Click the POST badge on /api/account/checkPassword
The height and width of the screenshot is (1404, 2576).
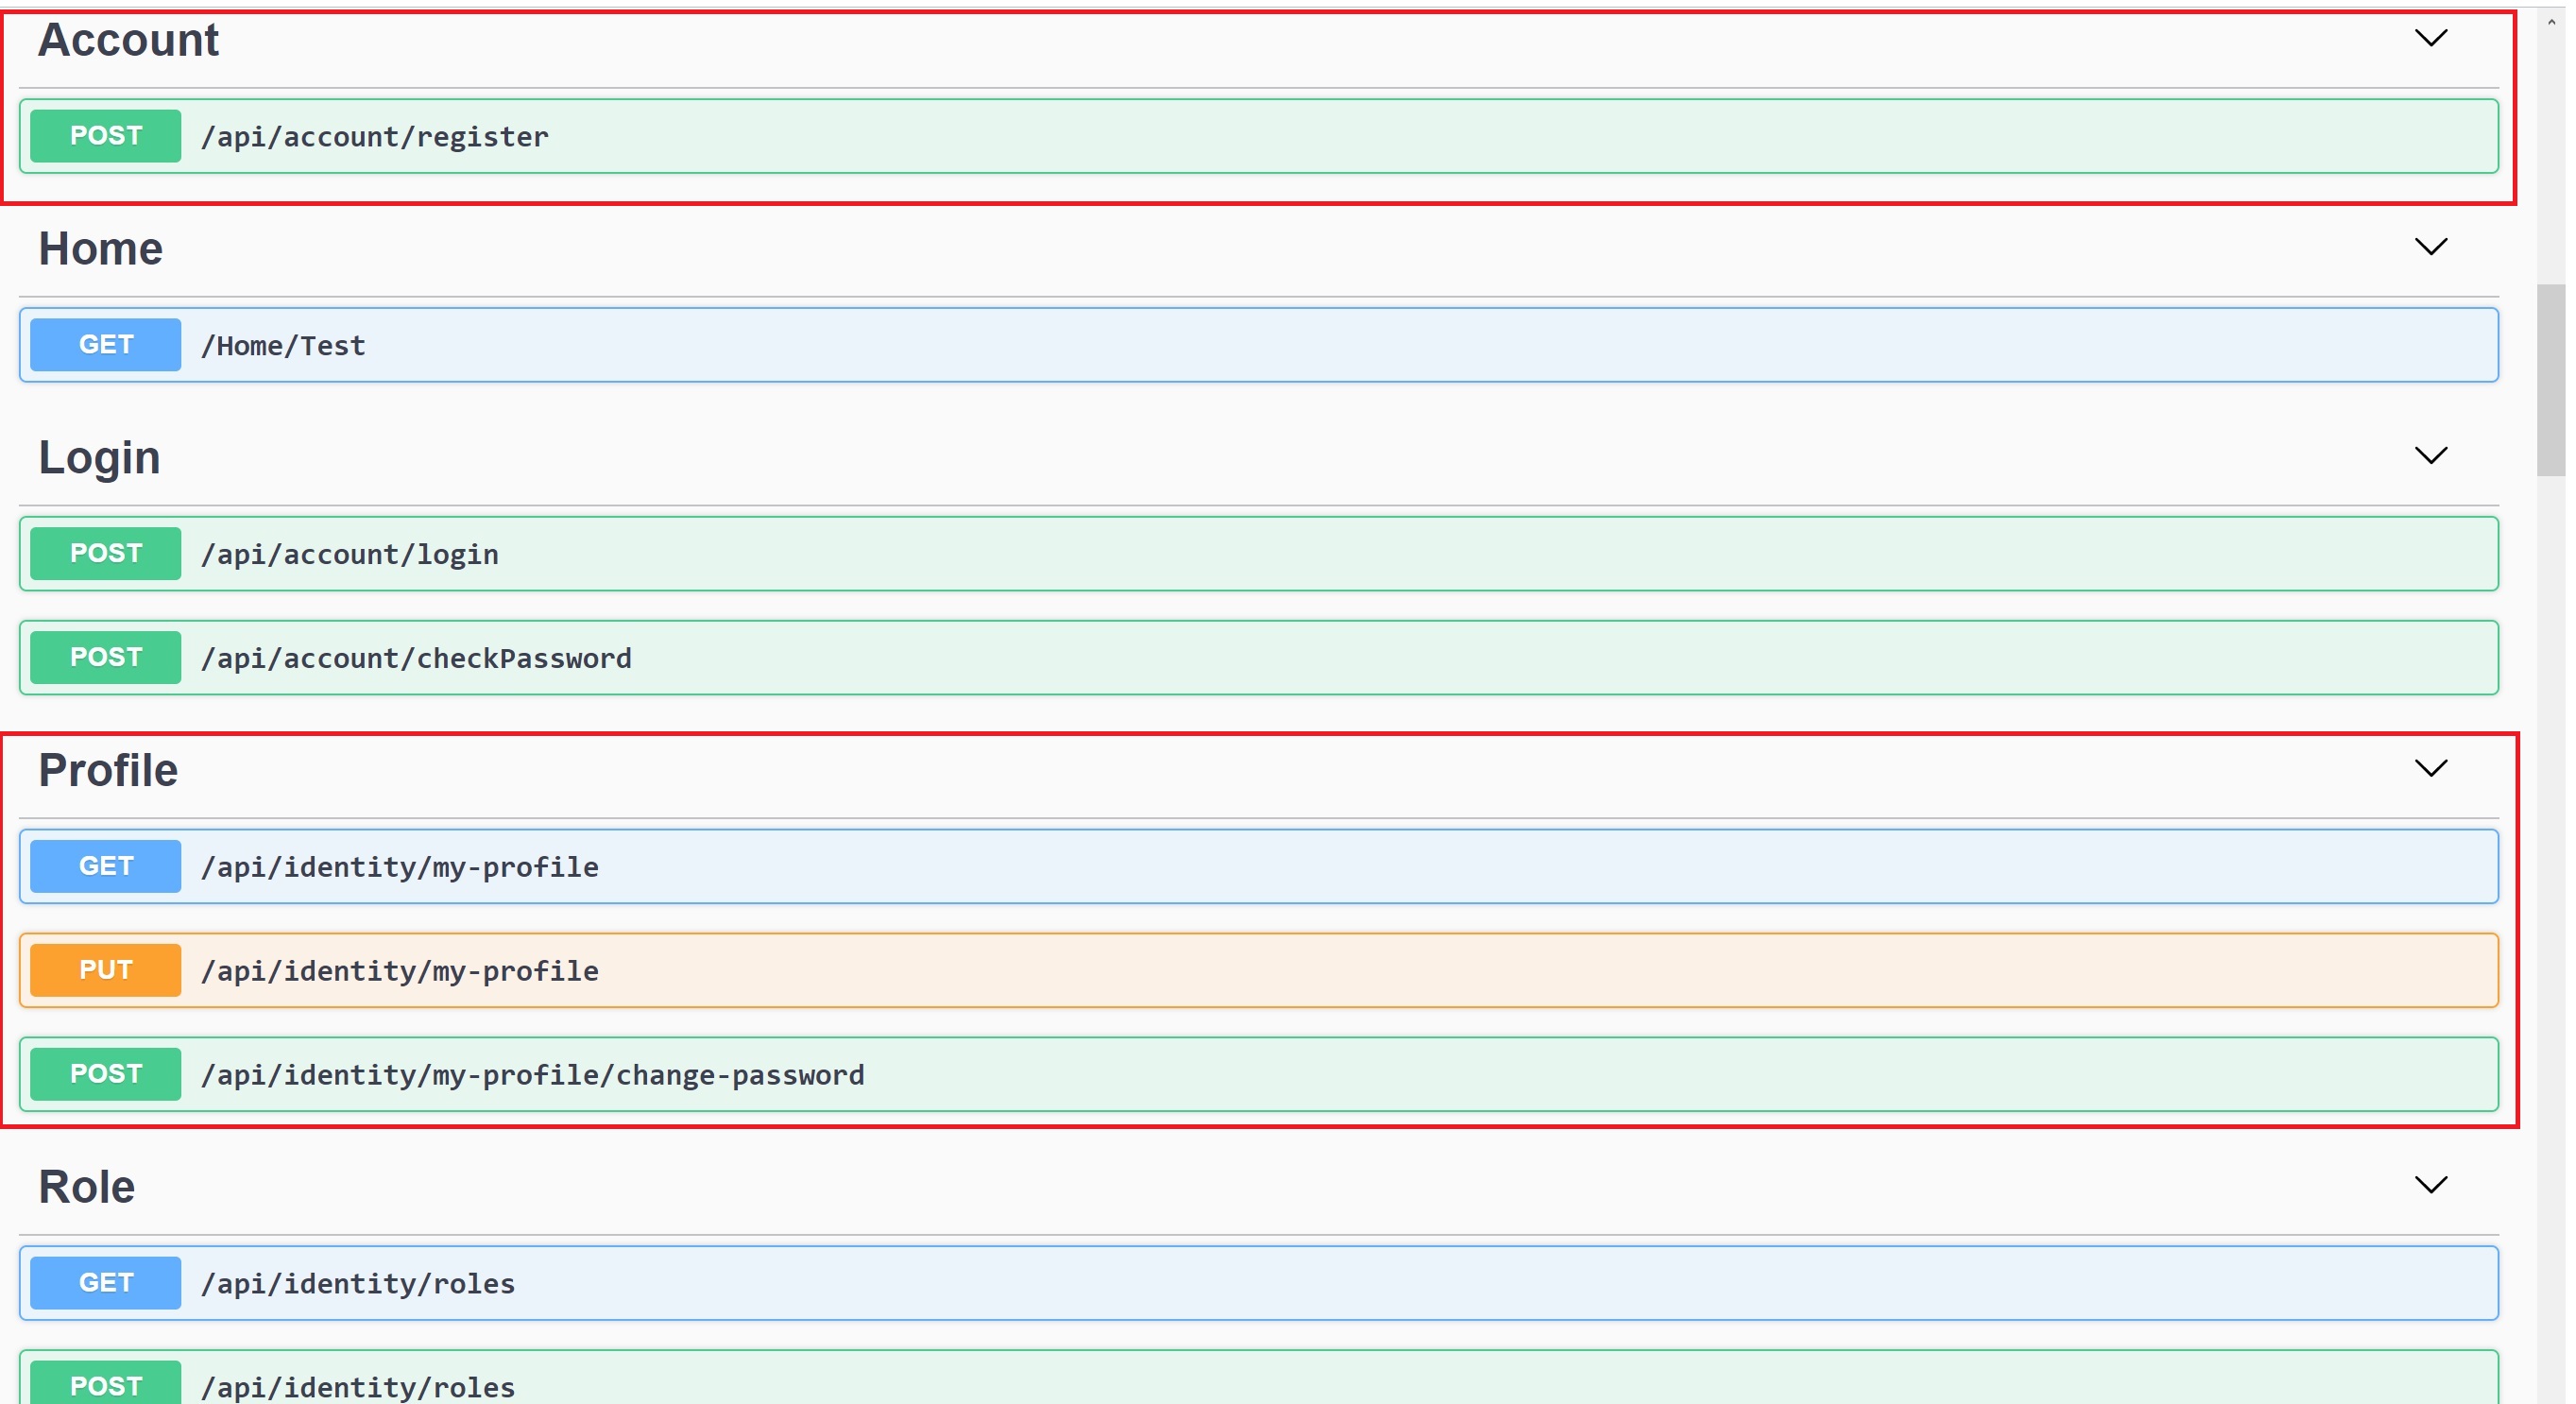(104, 657)
